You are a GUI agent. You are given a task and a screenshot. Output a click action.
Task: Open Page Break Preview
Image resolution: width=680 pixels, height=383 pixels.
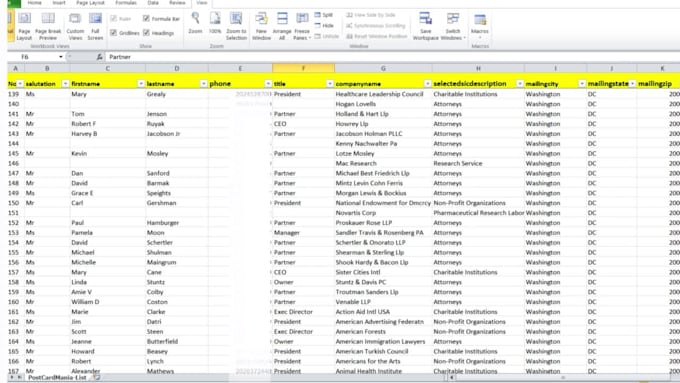48,26
